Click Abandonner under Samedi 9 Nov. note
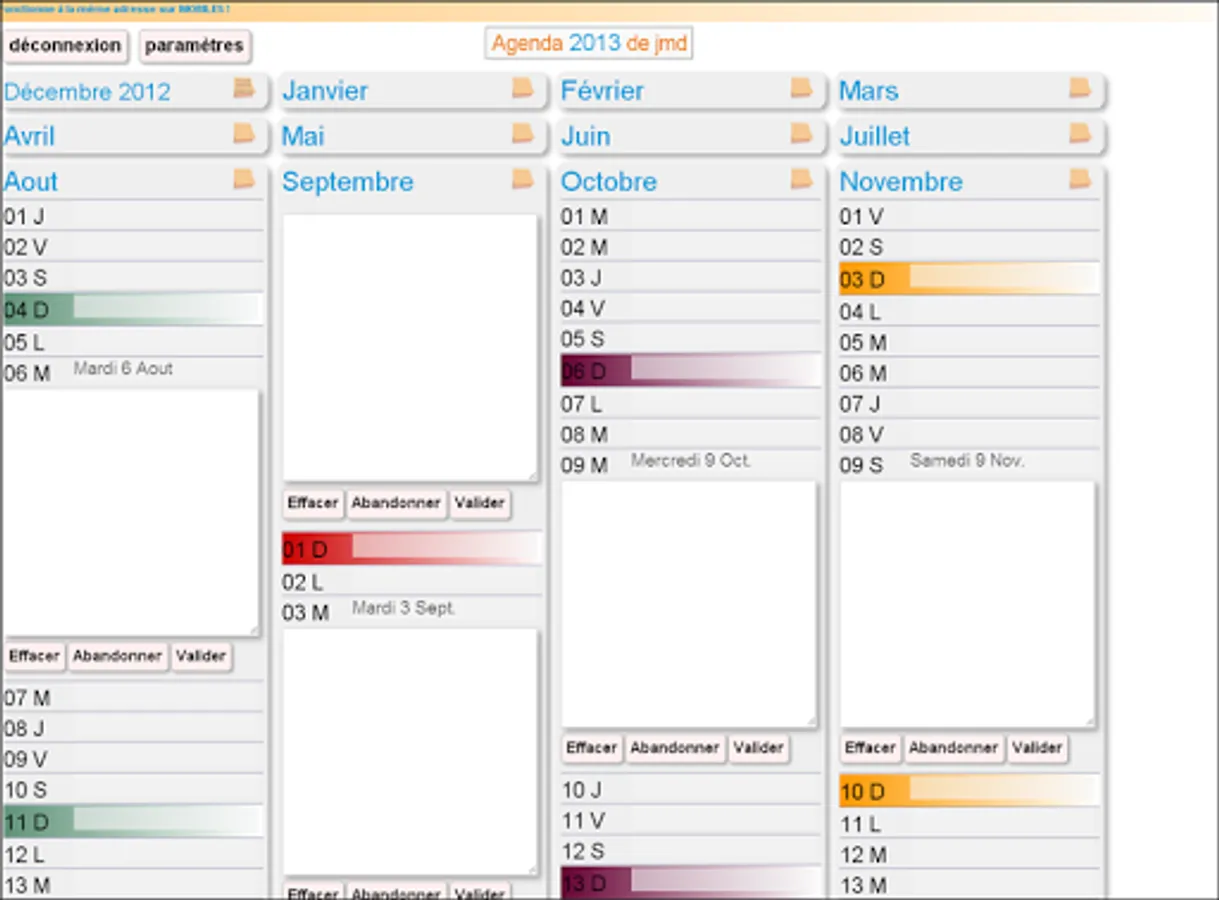 point(954,749)
